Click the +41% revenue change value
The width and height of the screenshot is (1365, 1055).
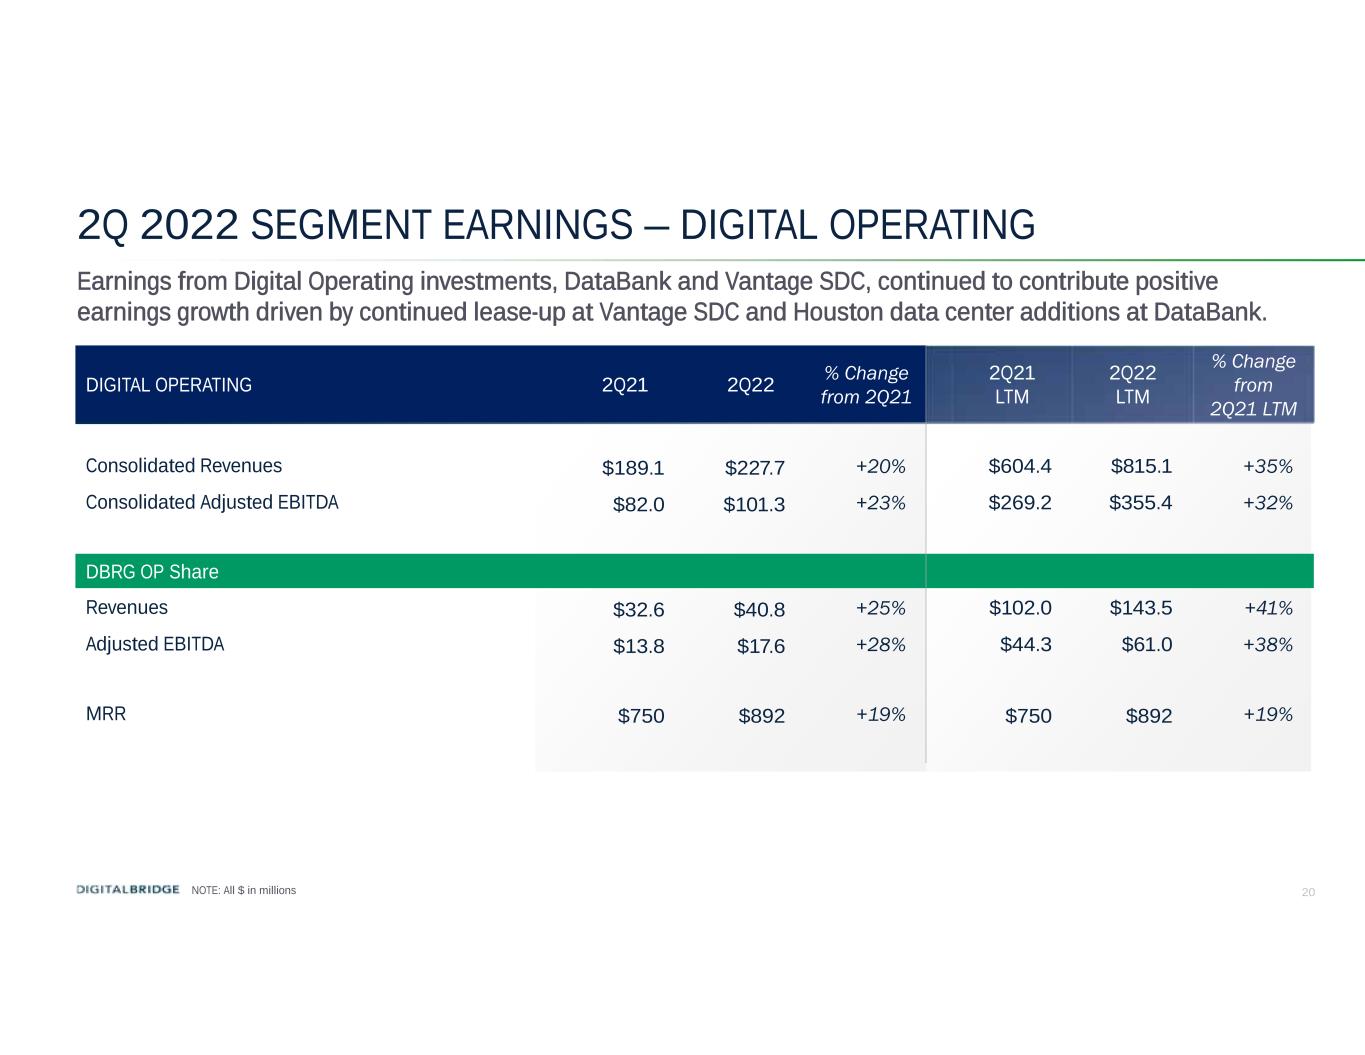[x=1268, y=608]
